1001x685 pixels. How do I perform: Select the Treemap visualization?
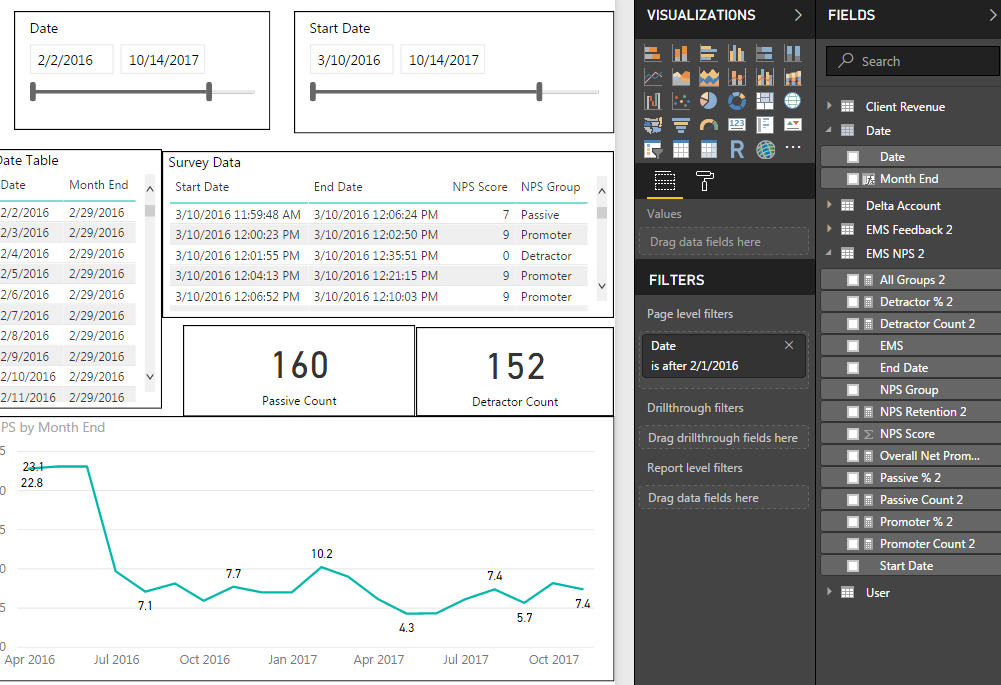(765, 101)
